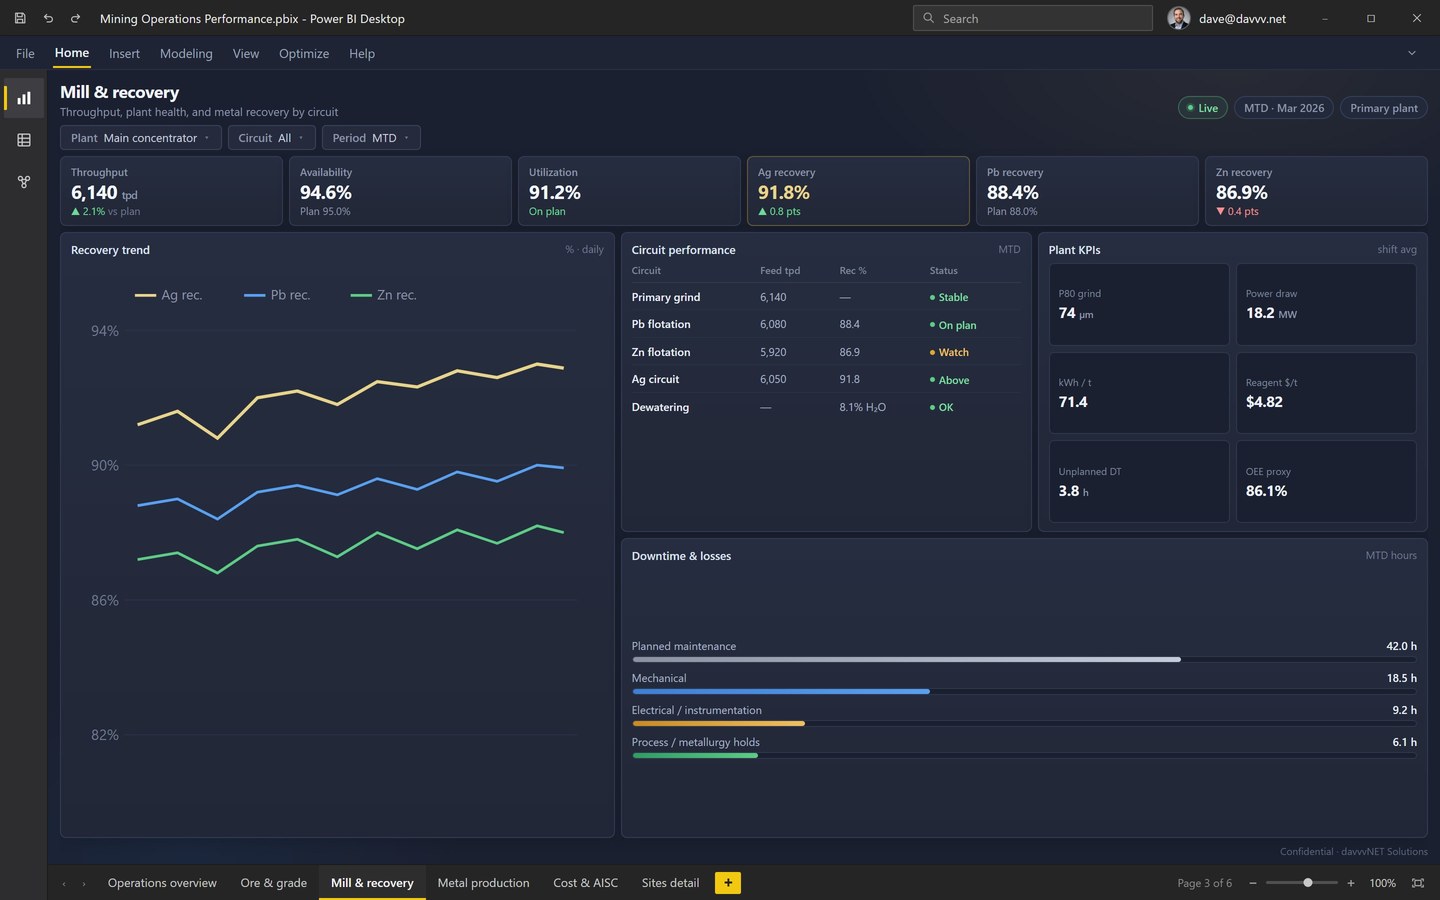
Task: Click the Primary plant pill
Action: point(1384,108)
